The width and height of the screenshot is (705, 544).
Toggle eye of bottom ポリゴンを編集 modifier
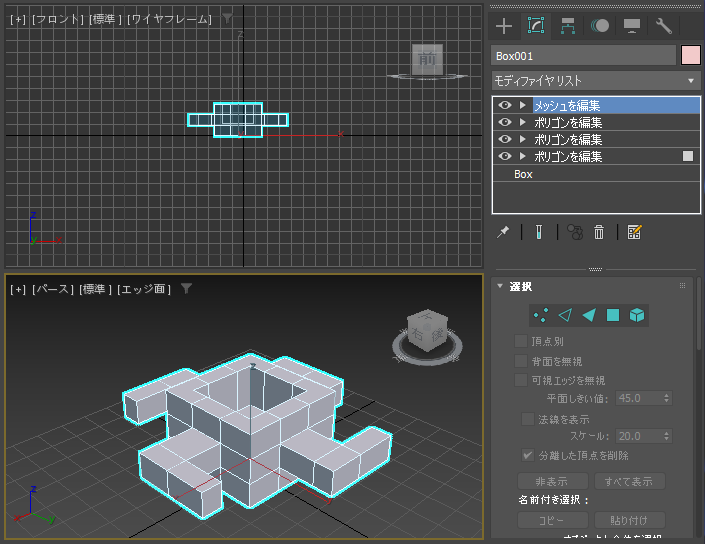[505, 156]
